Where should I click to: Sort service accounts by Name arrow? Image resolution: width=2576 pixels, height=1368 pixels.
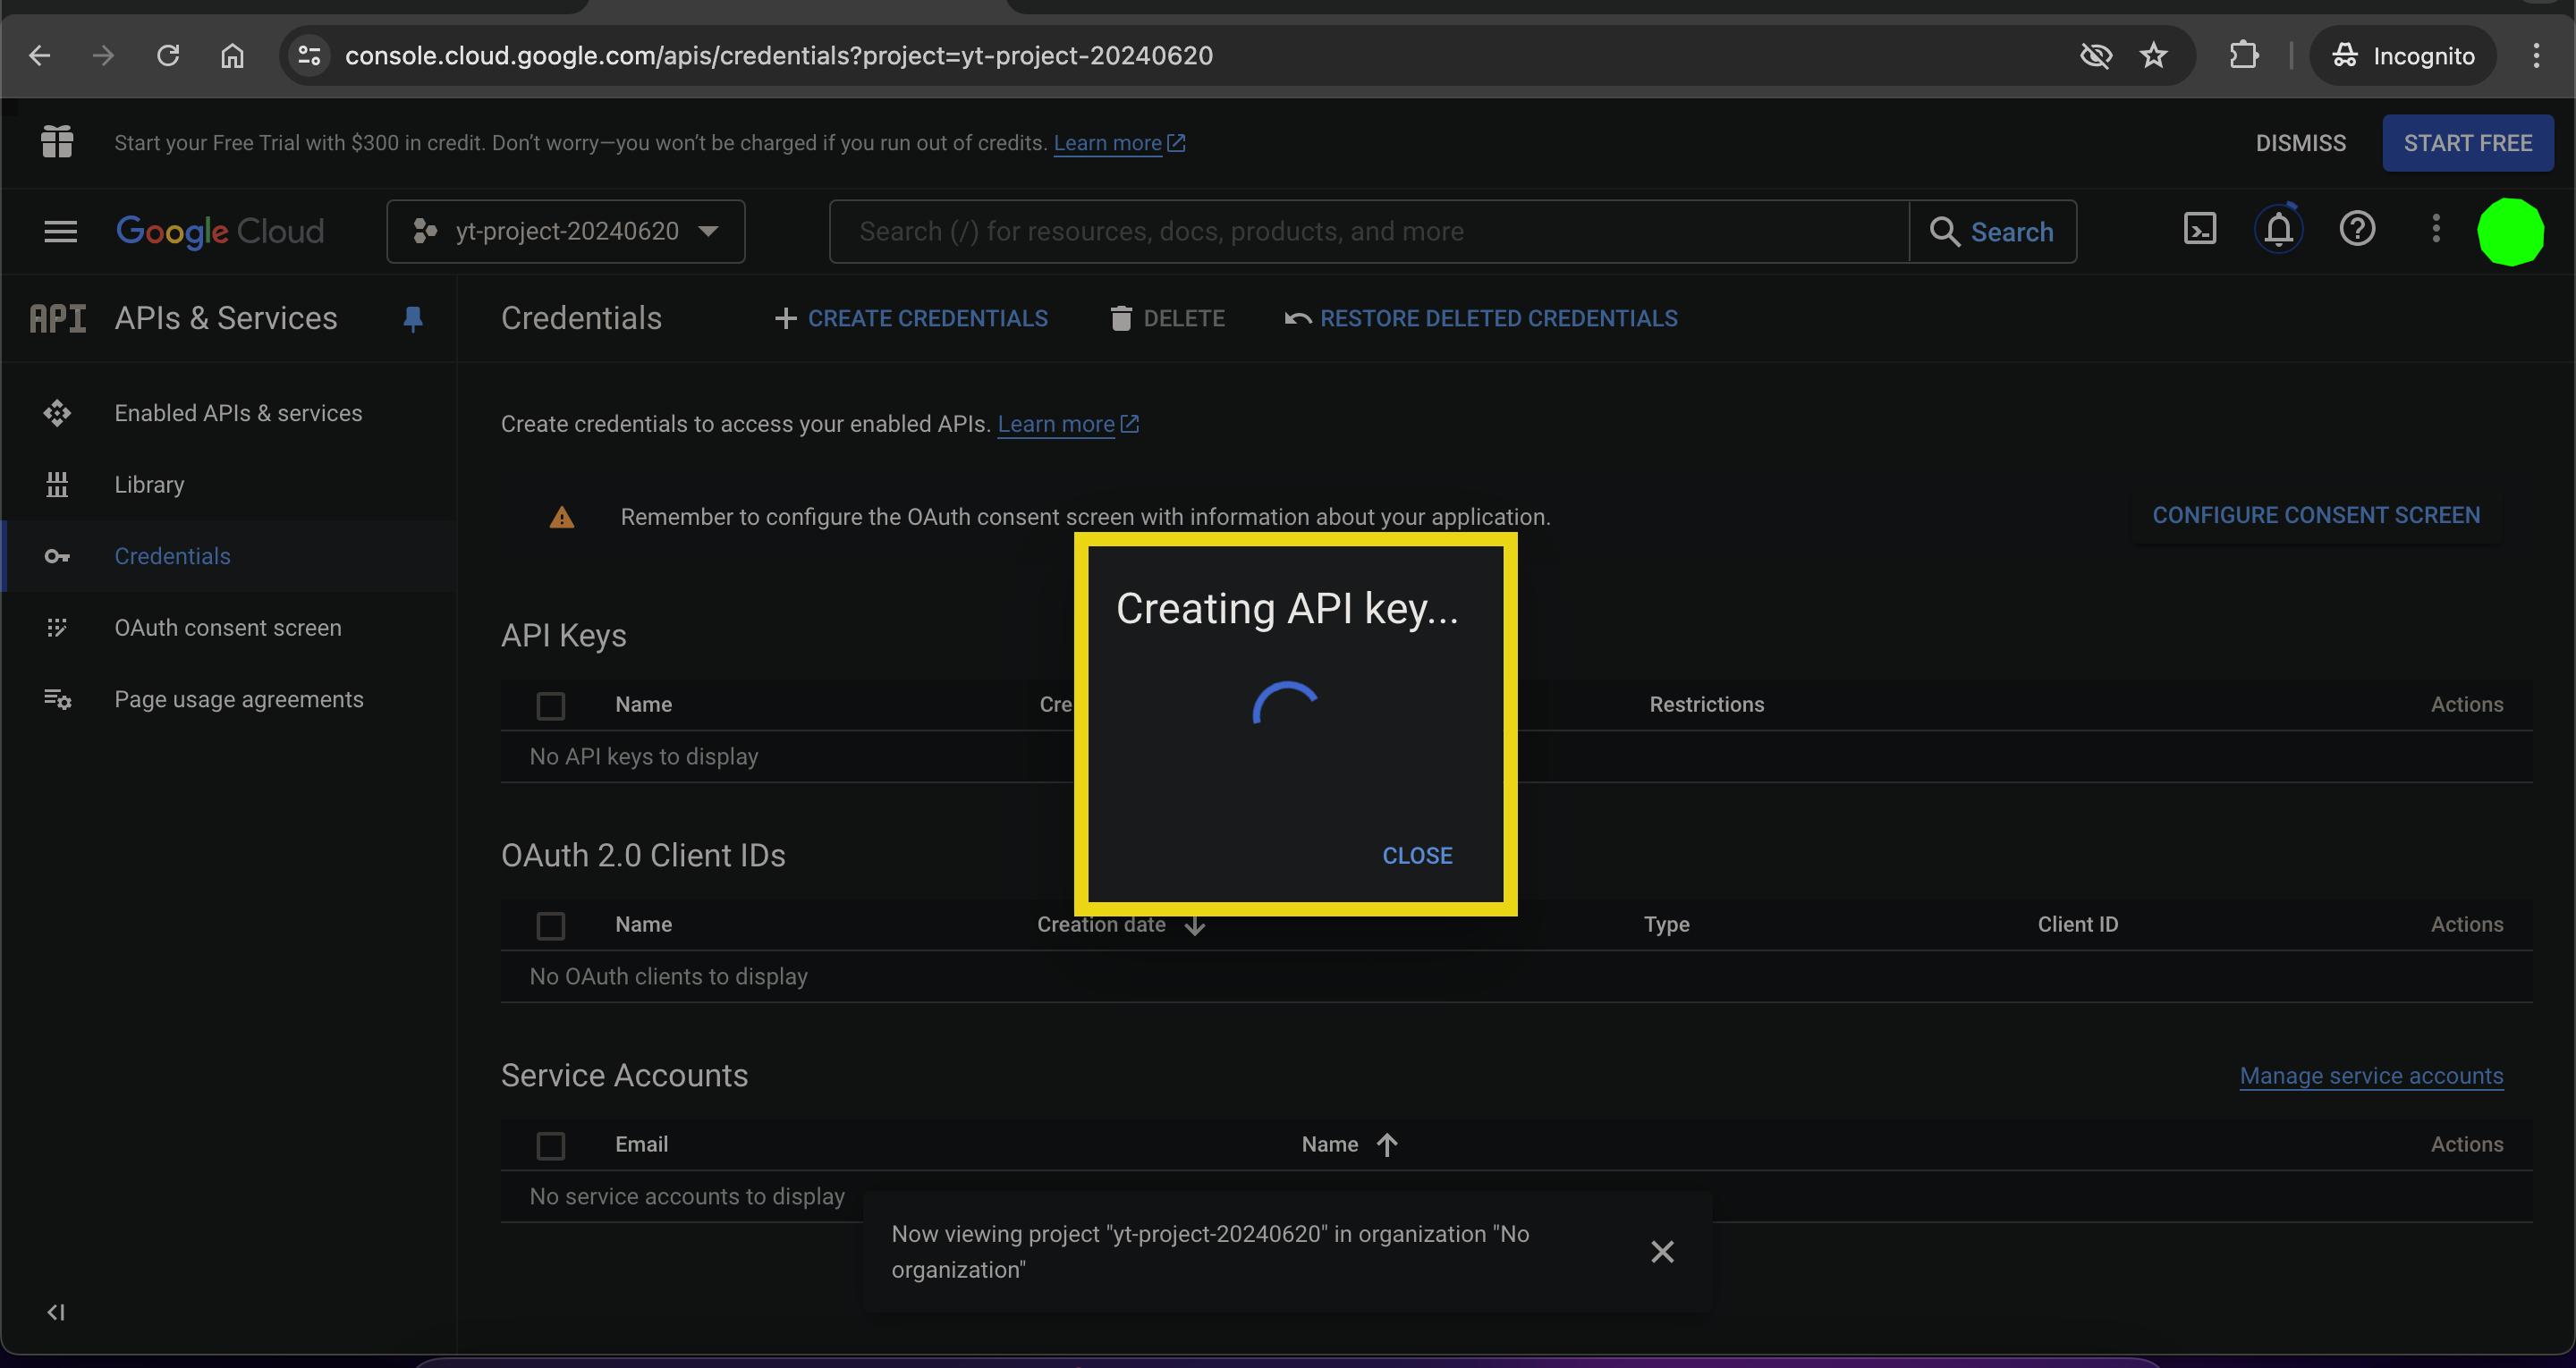click(x=1387, y=1145)
